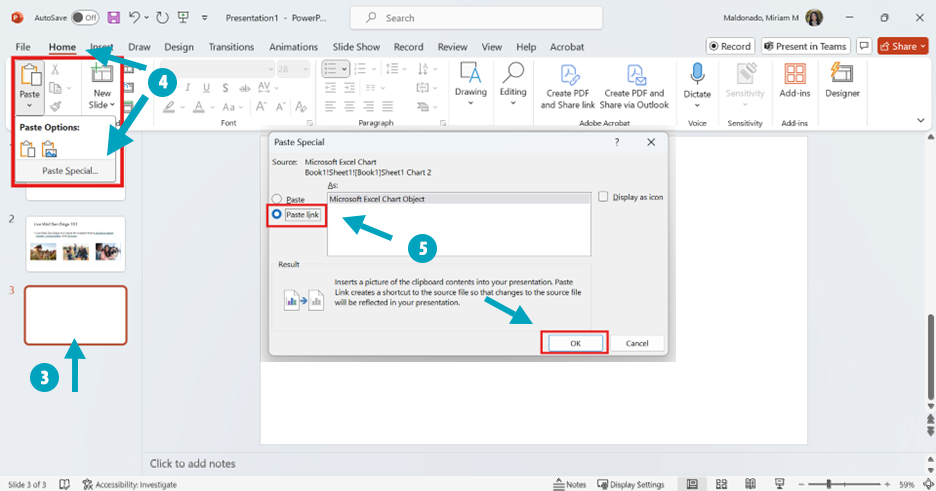Click the Cut scissors icon
This screenshot has height=491, width=936.
pyautogui.click(x=55, y=69)
